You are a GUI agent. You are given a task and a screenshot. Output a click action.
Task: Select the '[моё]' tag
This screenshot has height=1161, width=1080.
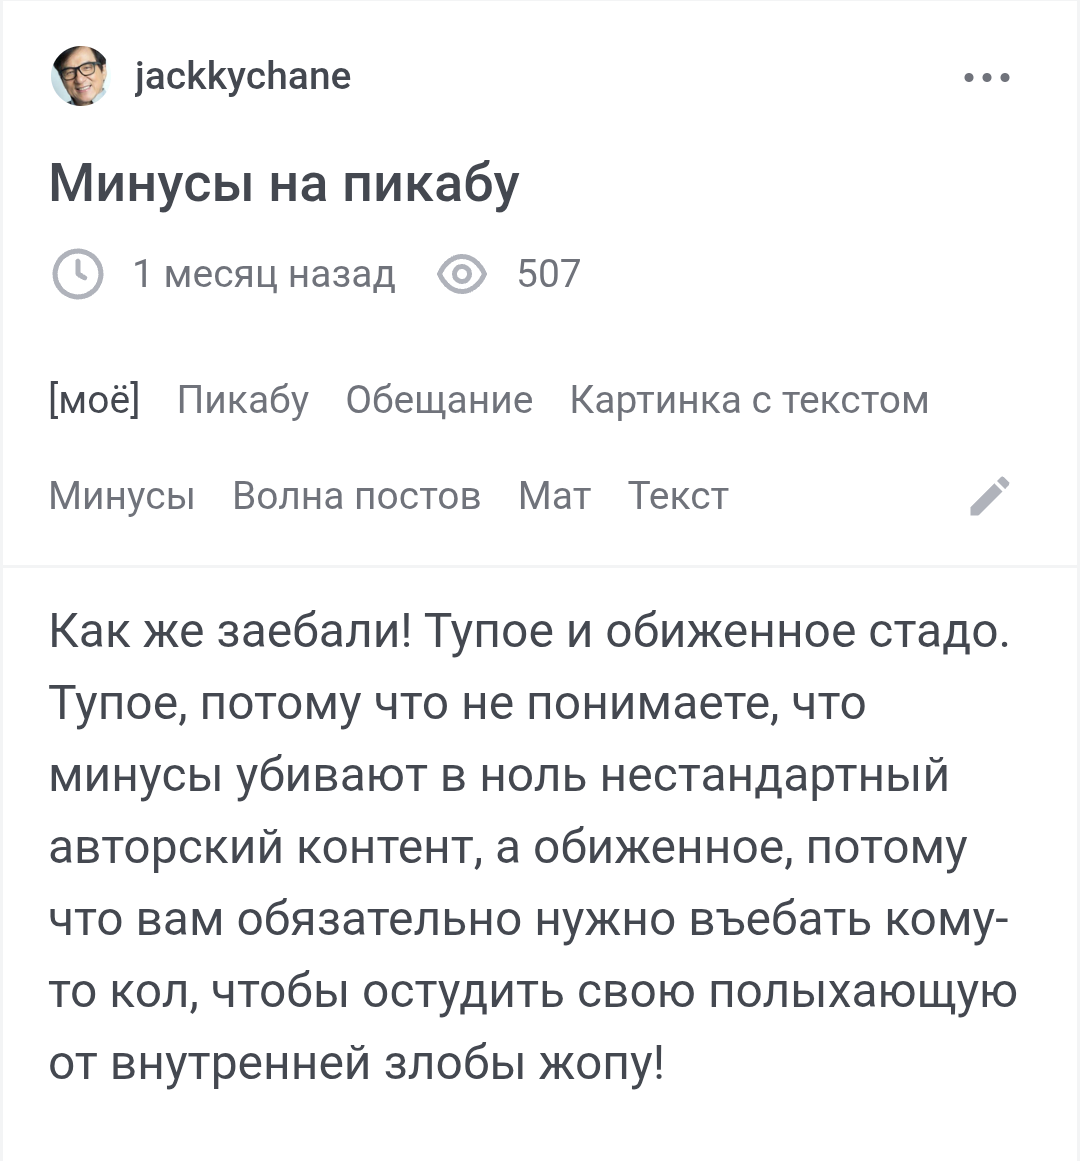click(x=94, y=400)
